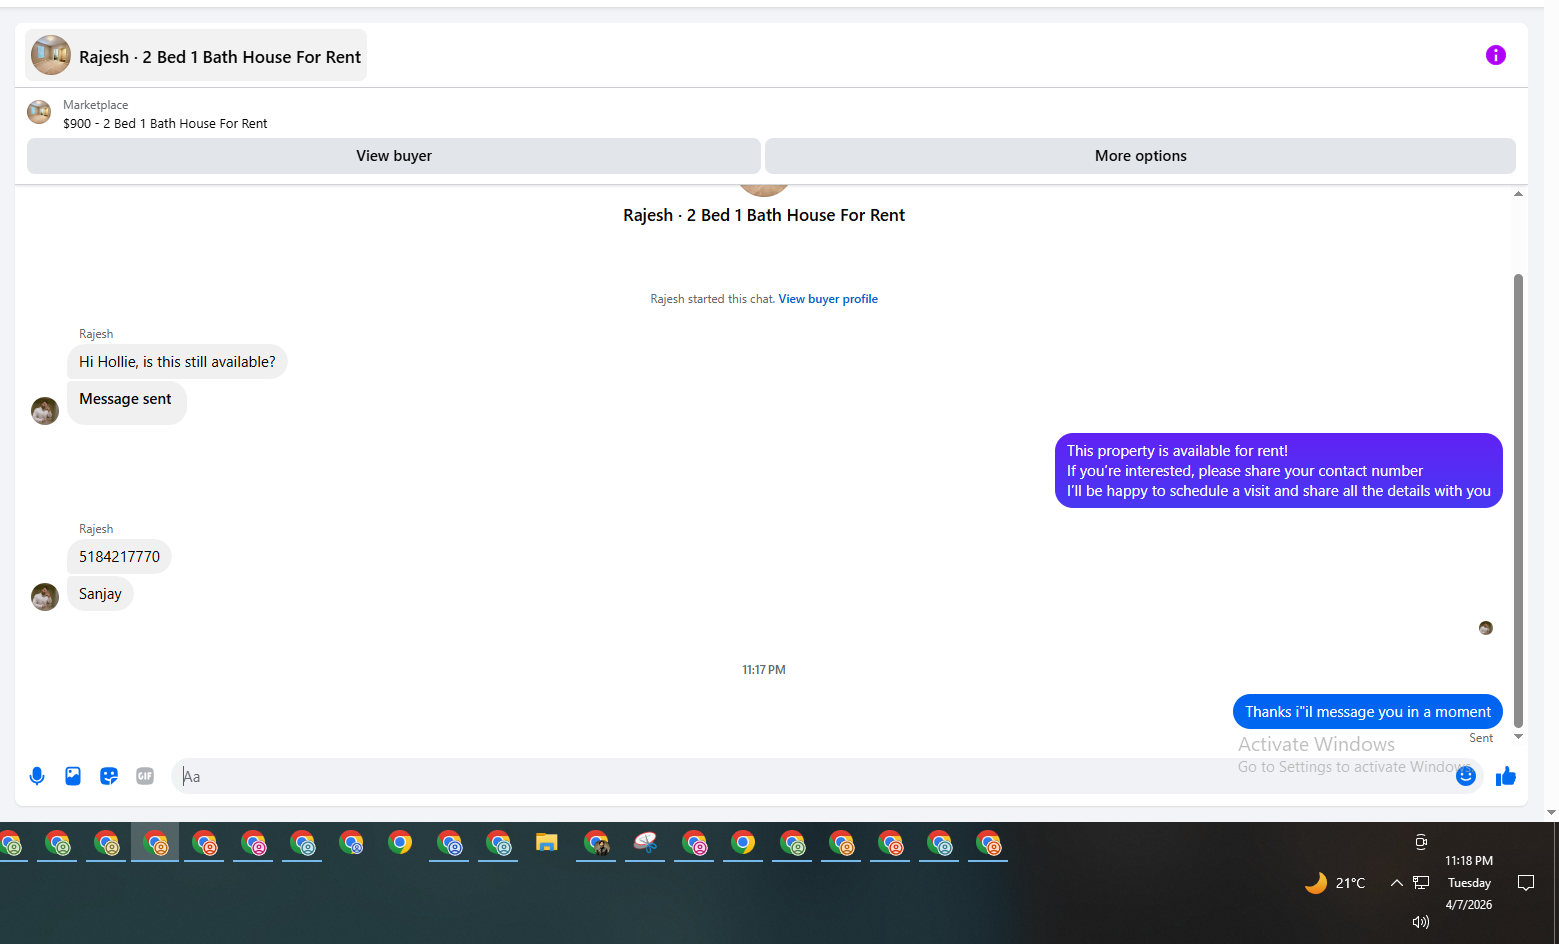Open the weather widget showing 21°C

[1335, 883]
